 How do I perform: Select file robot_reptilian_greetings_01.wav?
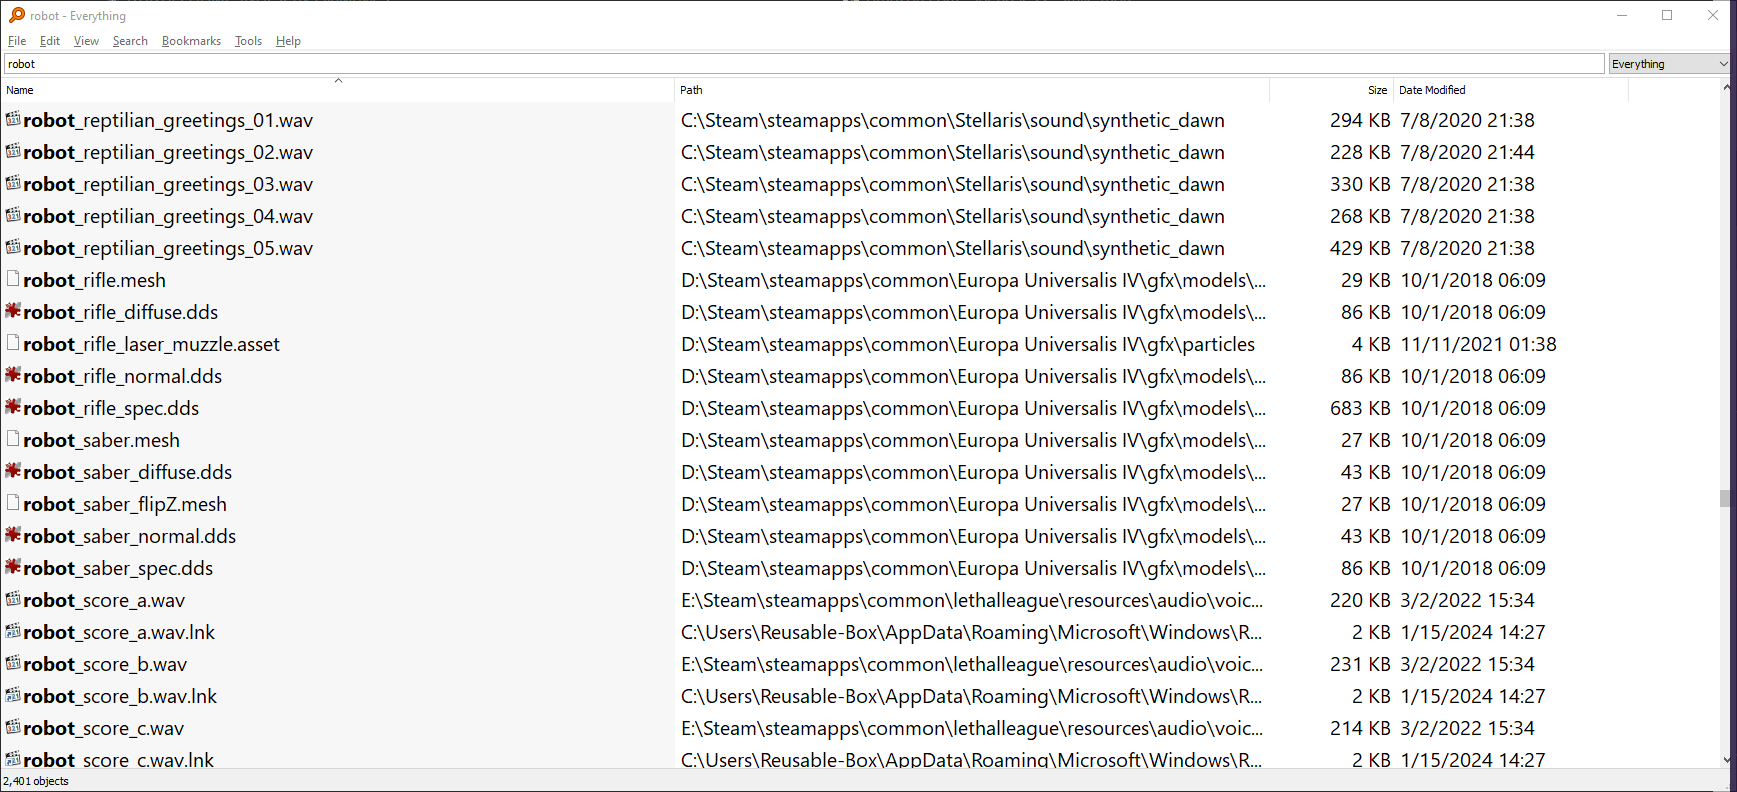168,120
